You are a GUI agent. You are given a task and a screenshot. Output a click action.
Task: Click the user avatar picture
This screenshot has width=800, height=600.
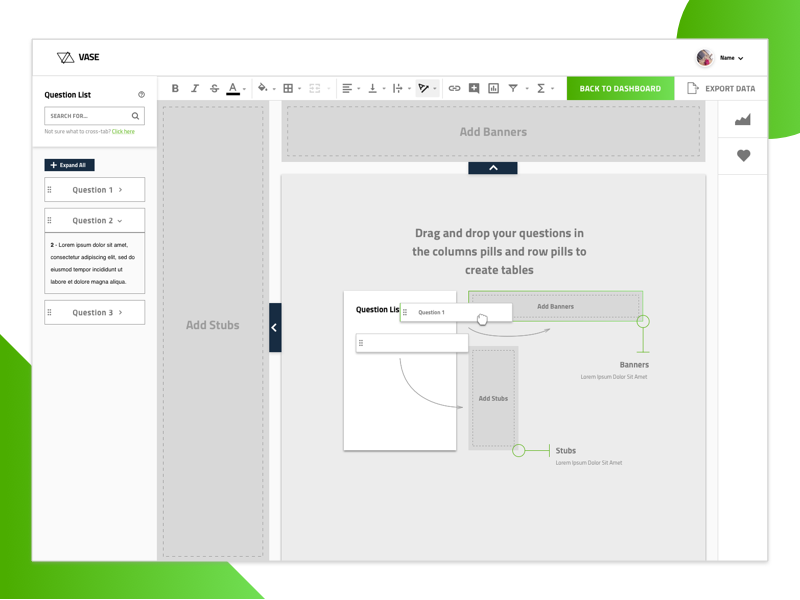pos(705,58)
